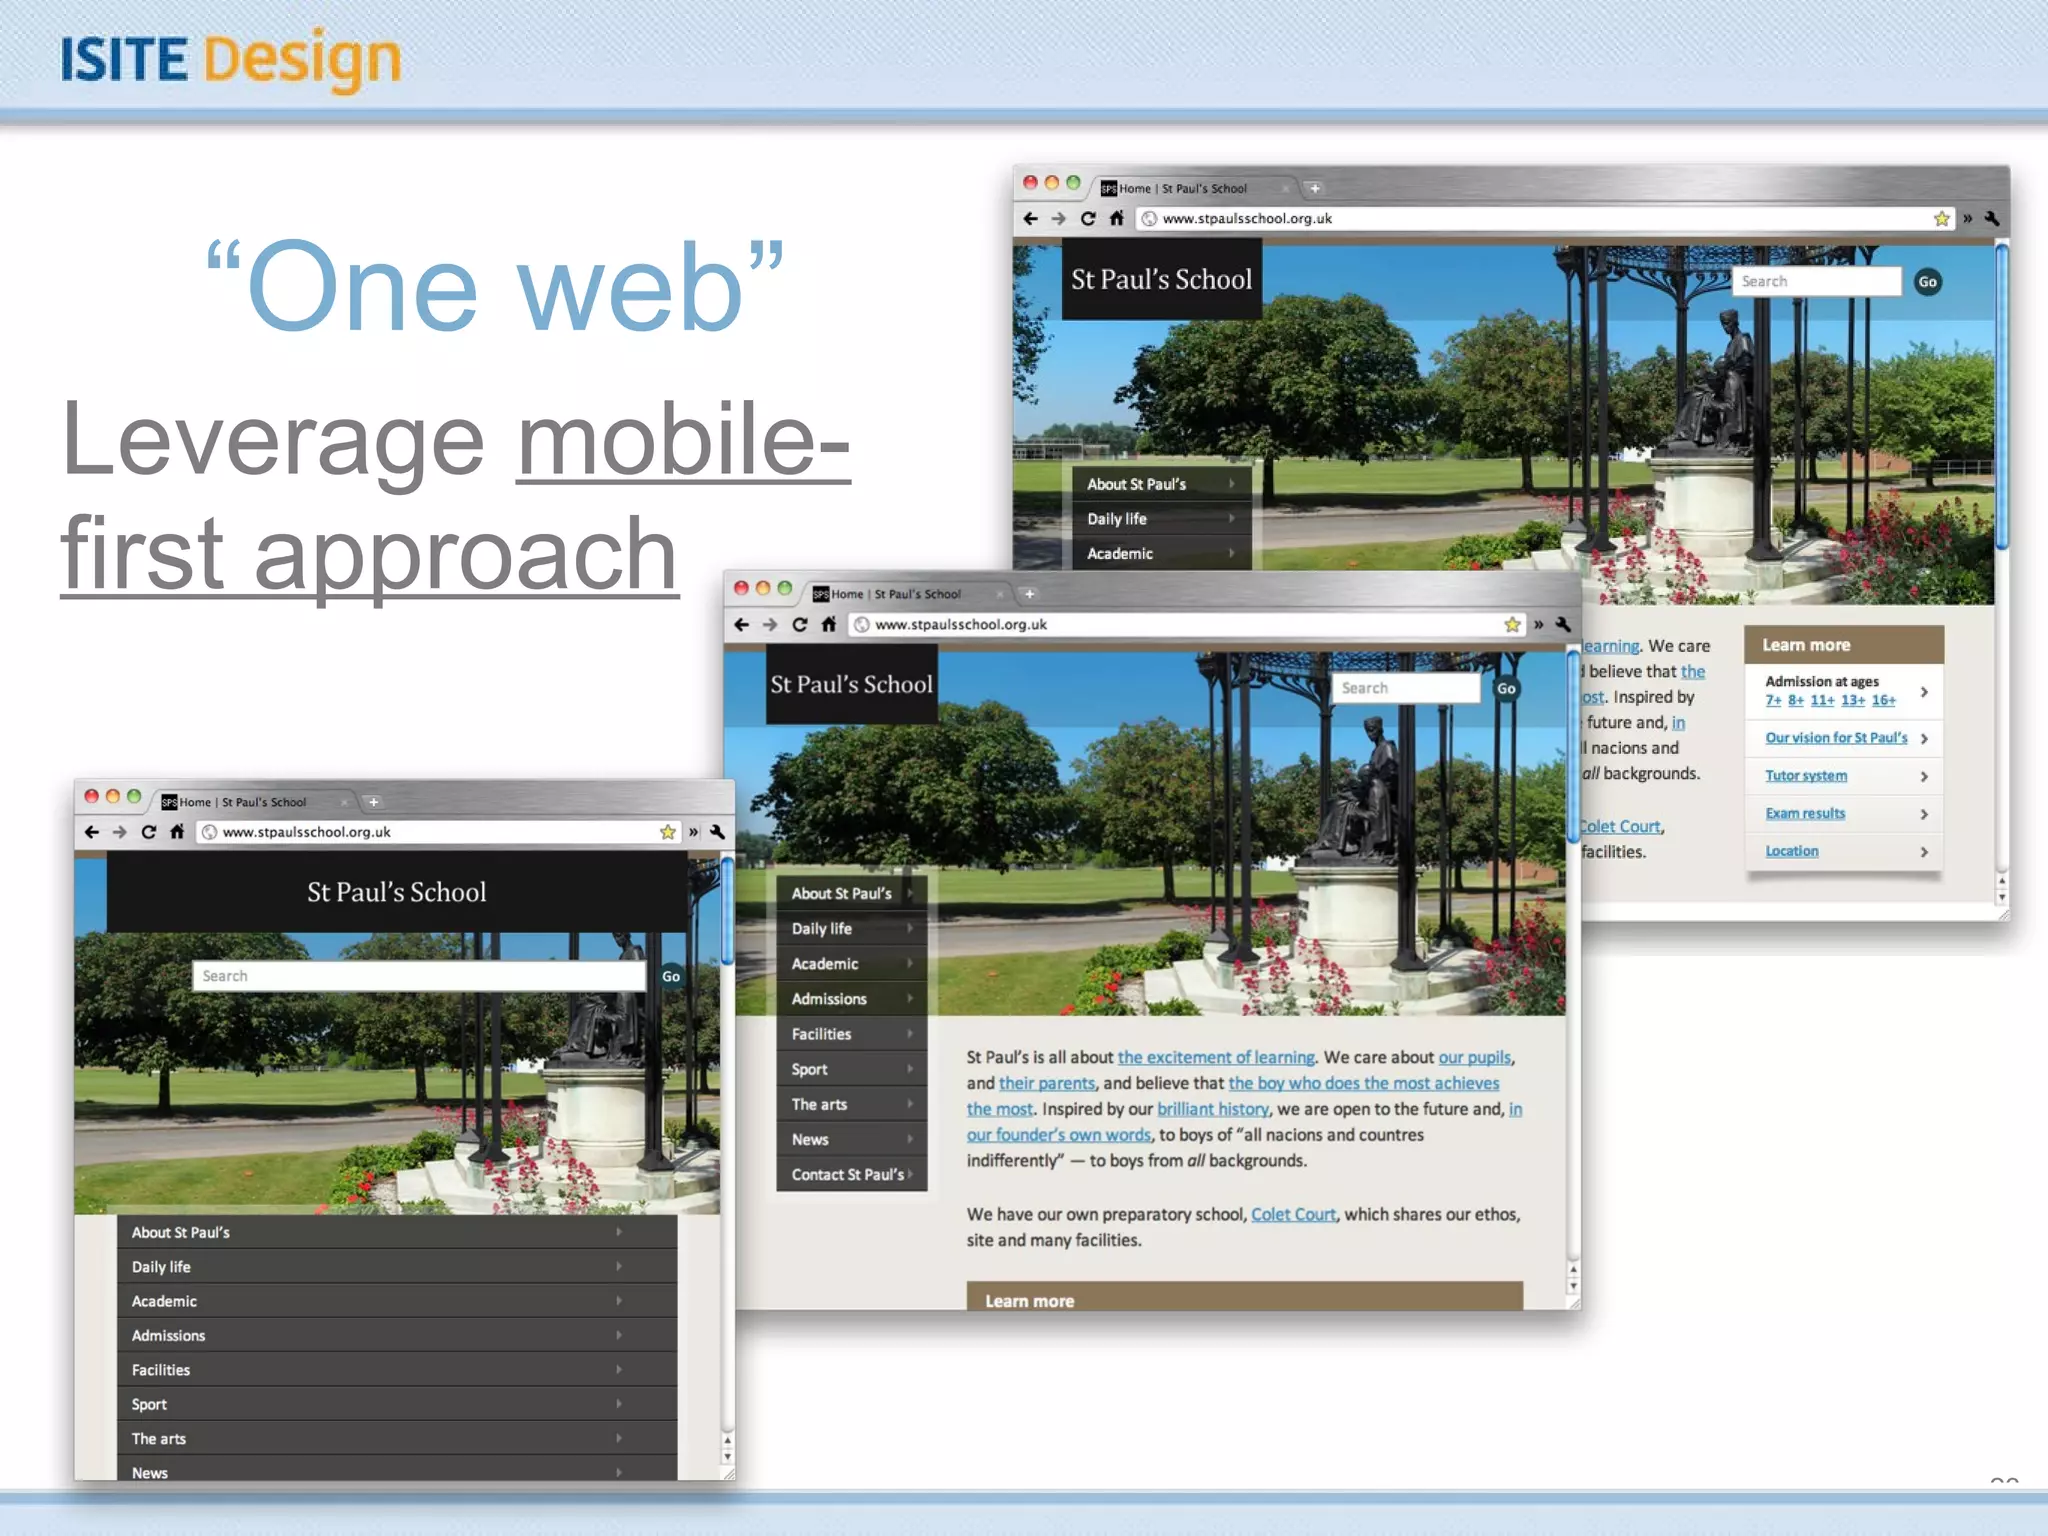
Task: Select Home tab in top-right browser window
Action: click(x=1195, y=188)
